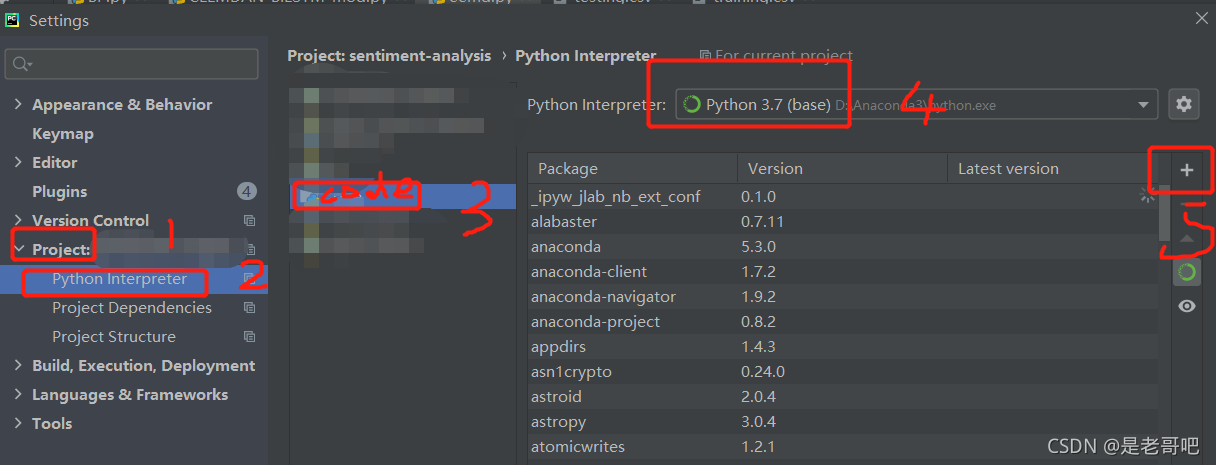This screenshot has height=465, width=1216.
Task: Expand Languages & Frameworks section
Action: (18, 395)
